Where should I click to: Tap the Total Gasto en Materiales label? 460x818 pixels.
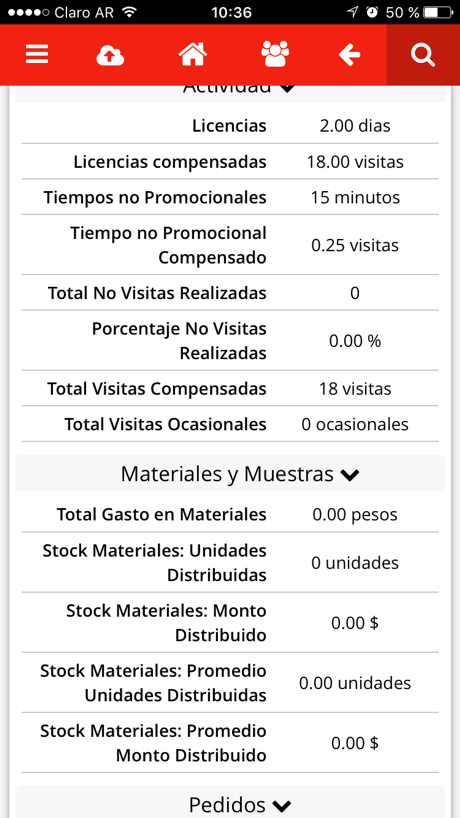(162, 515)
